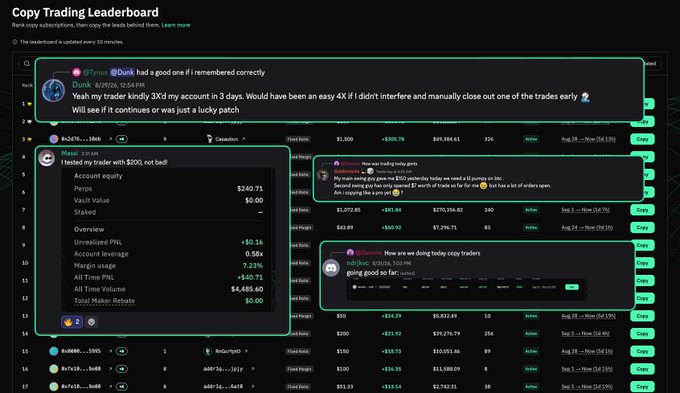Screen dimensions: 680x393
Task: Click add-reaction smiley under Massi's message
Action: (92, 322)
